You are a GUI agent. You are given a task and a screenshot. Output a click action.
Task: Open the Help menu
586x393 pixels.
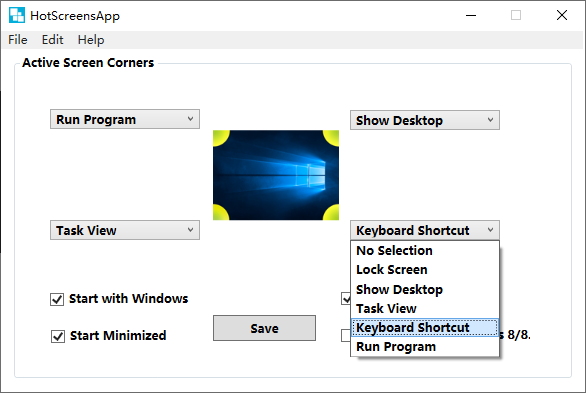point(91,40)
